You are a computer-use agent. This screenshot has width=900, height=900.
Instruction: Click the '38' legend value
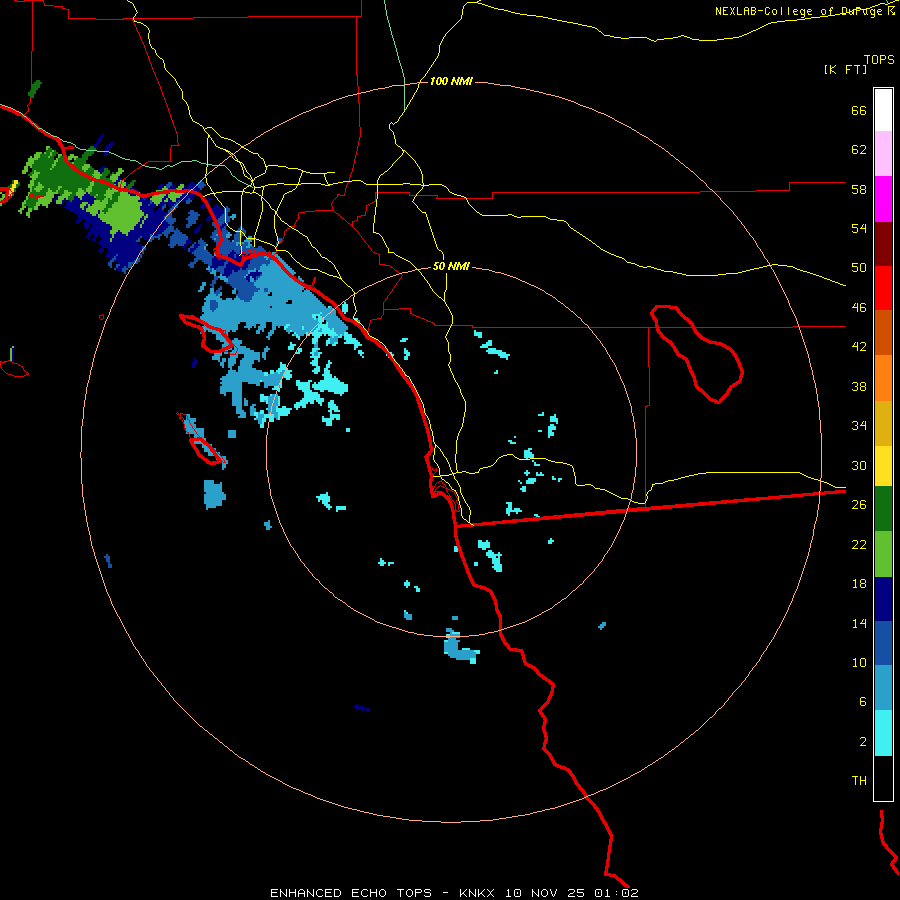(859, 386)
